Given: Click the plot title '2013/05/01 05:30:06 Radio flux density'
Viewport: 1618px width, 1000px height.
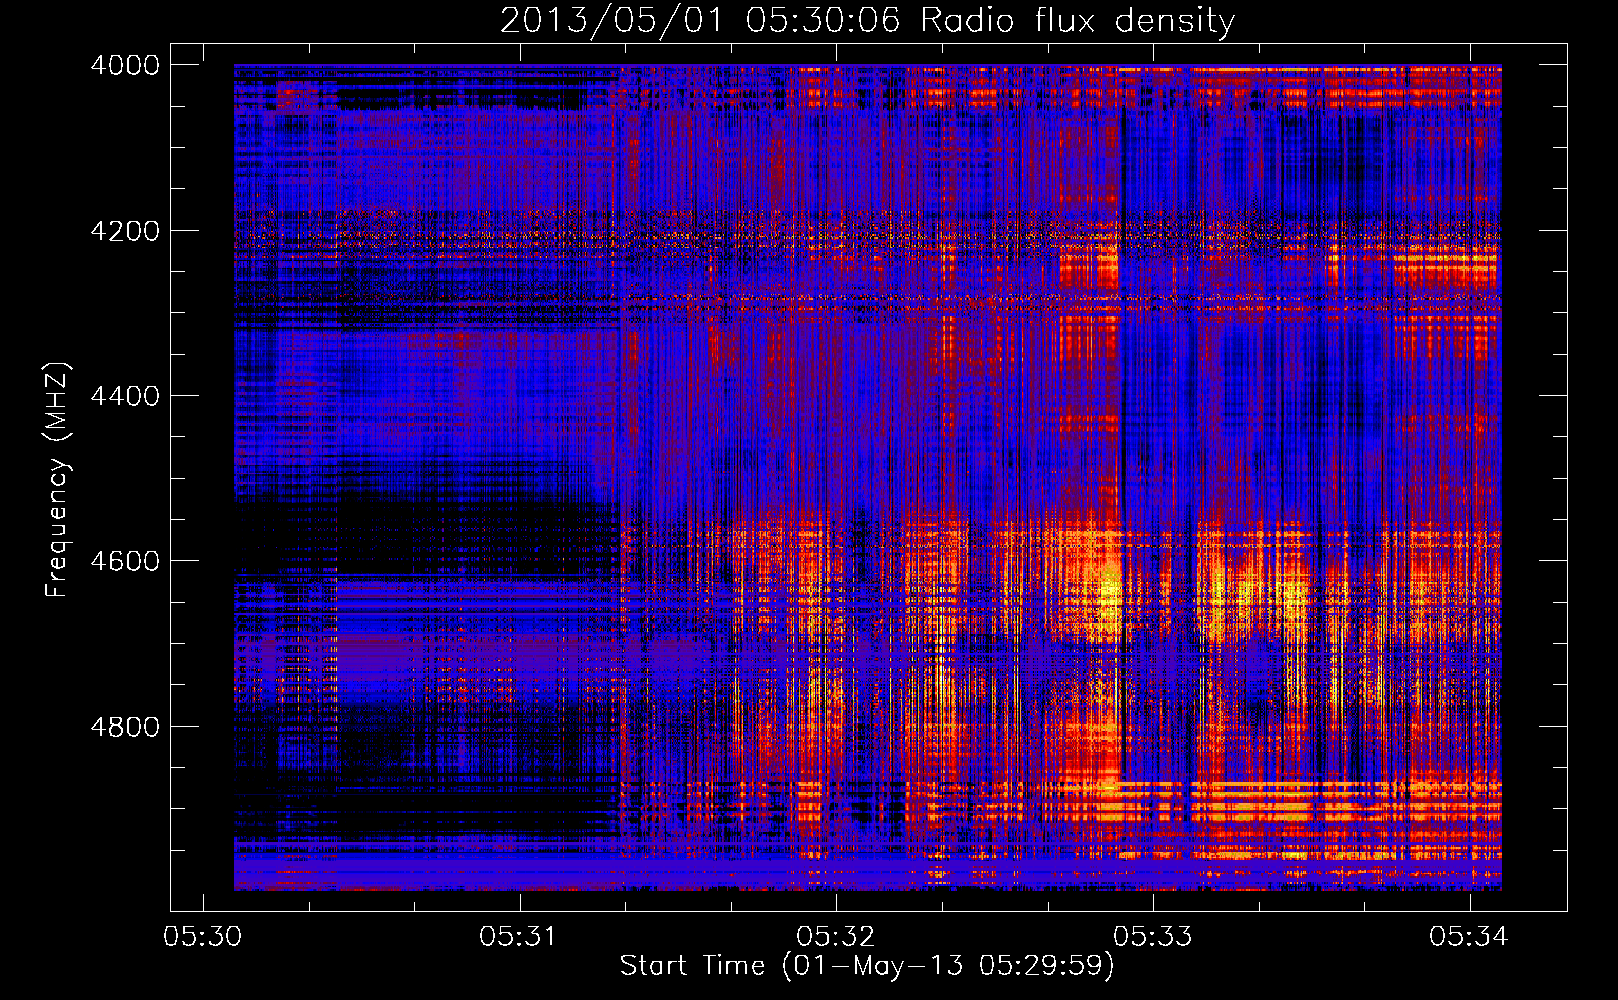Looking at the screenshot, I should (868, 21).
